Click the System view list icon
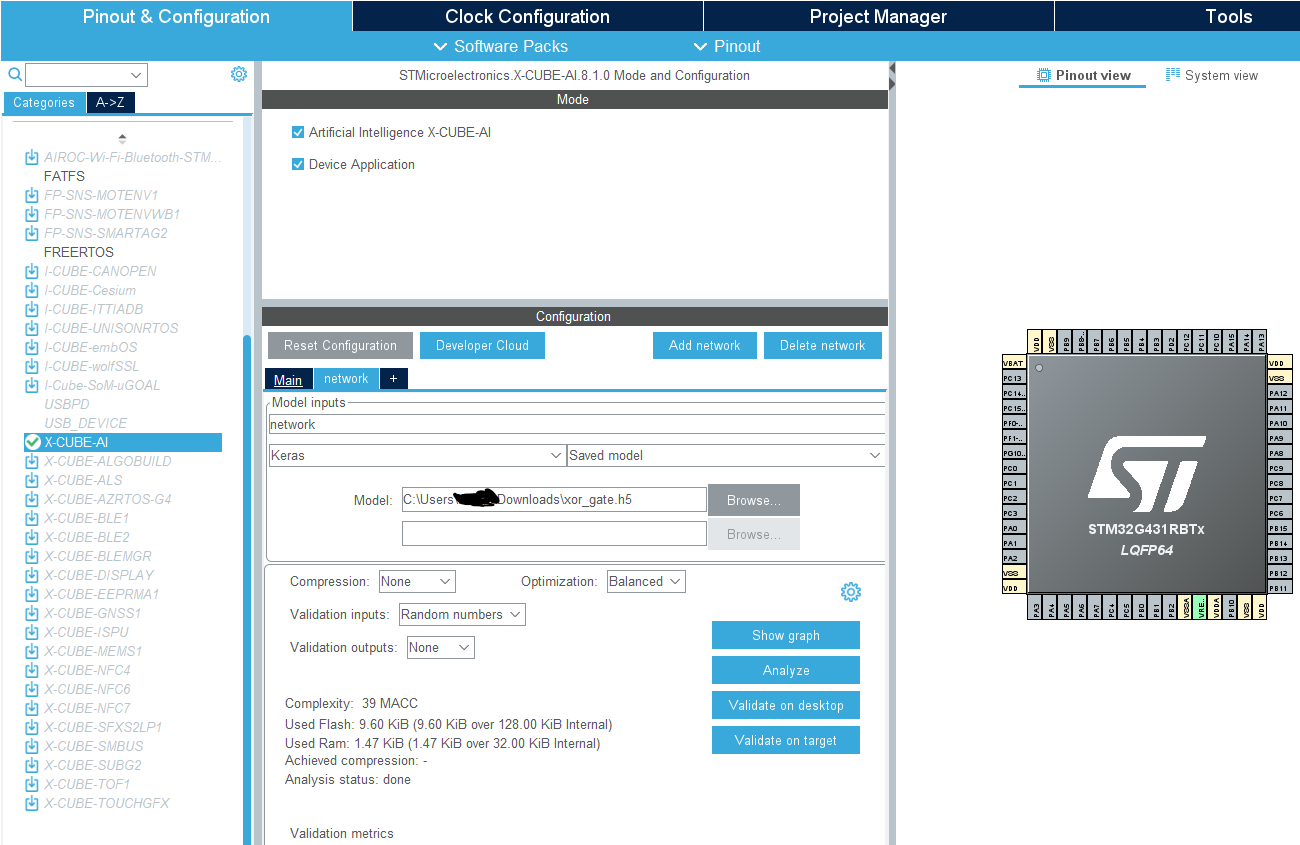1300x845 pixels. [1173, 75]
